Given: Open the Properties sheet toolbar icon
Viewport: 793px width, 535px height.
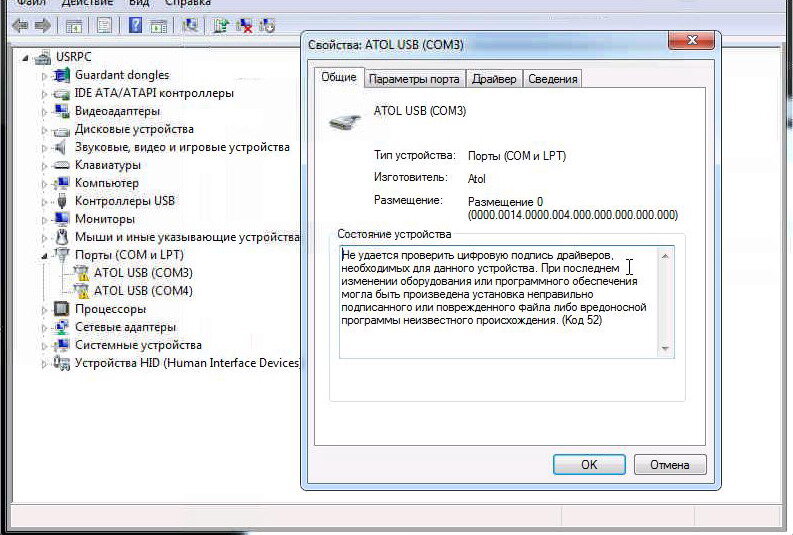Looking at the screenshot, I should [104, 25].
